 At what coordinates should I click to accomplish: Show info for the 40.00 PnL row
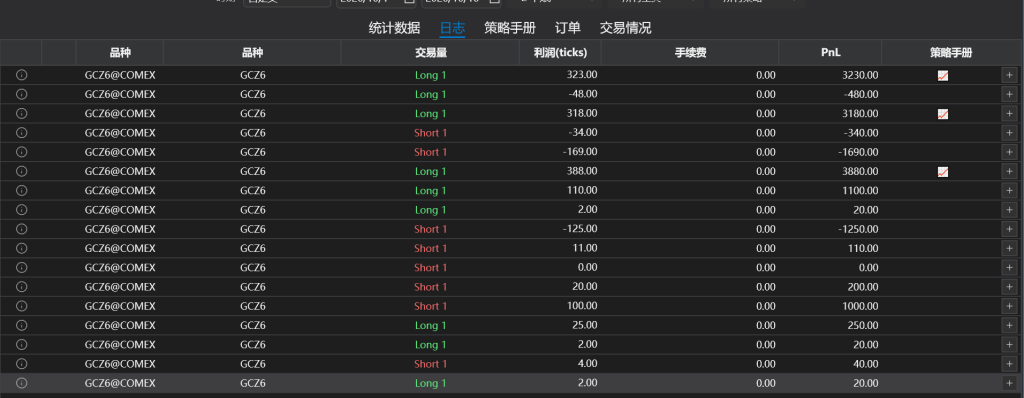coord(21,364)
